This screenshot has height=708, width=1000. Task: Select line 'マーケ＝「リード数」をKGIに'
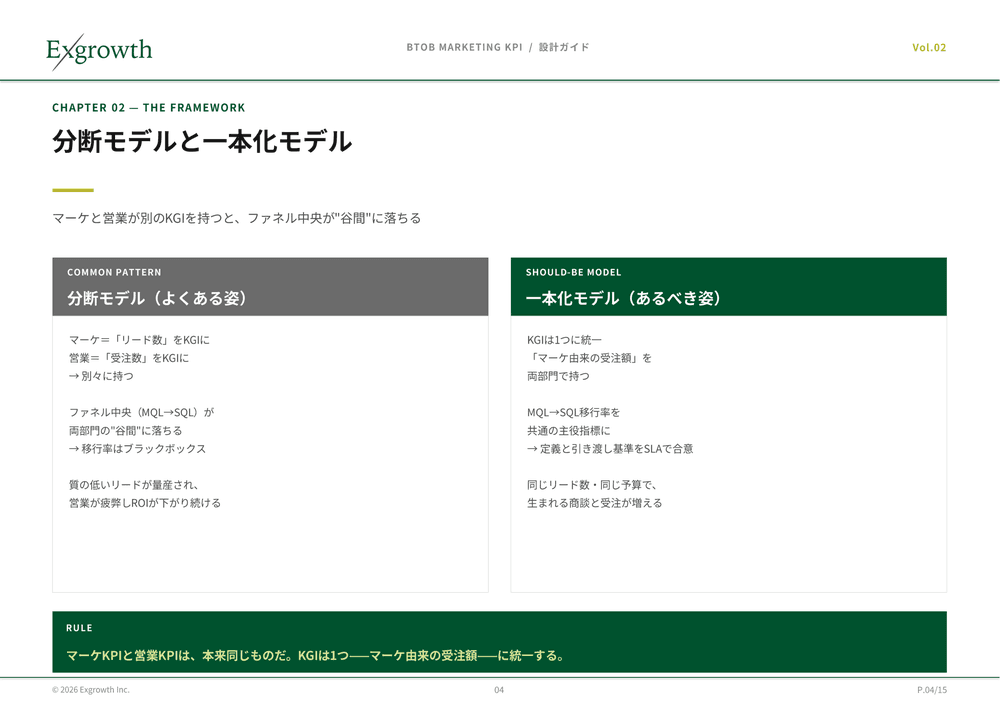click(x=139, y=340)
